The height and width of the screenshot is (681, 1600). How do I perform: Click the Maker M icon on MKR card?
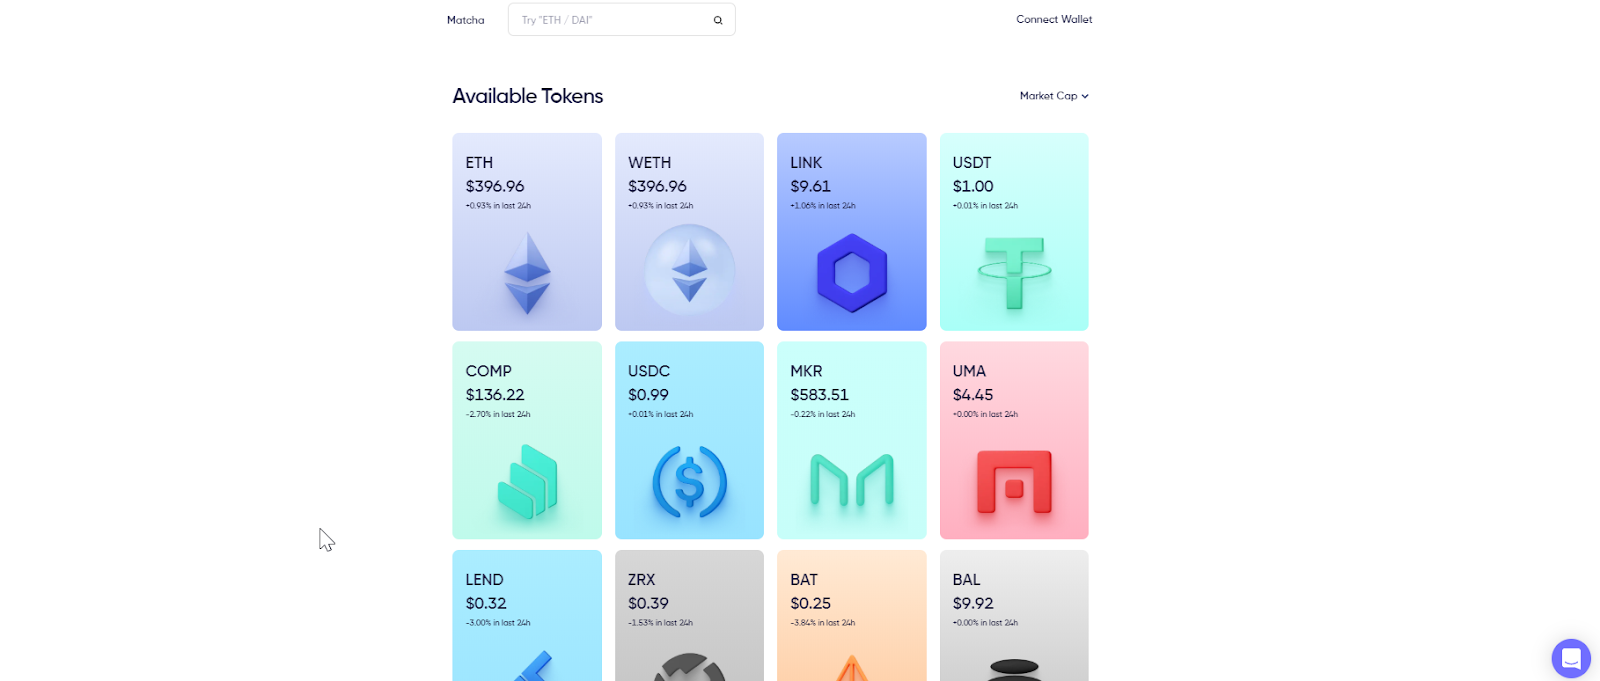click(852, 480)
